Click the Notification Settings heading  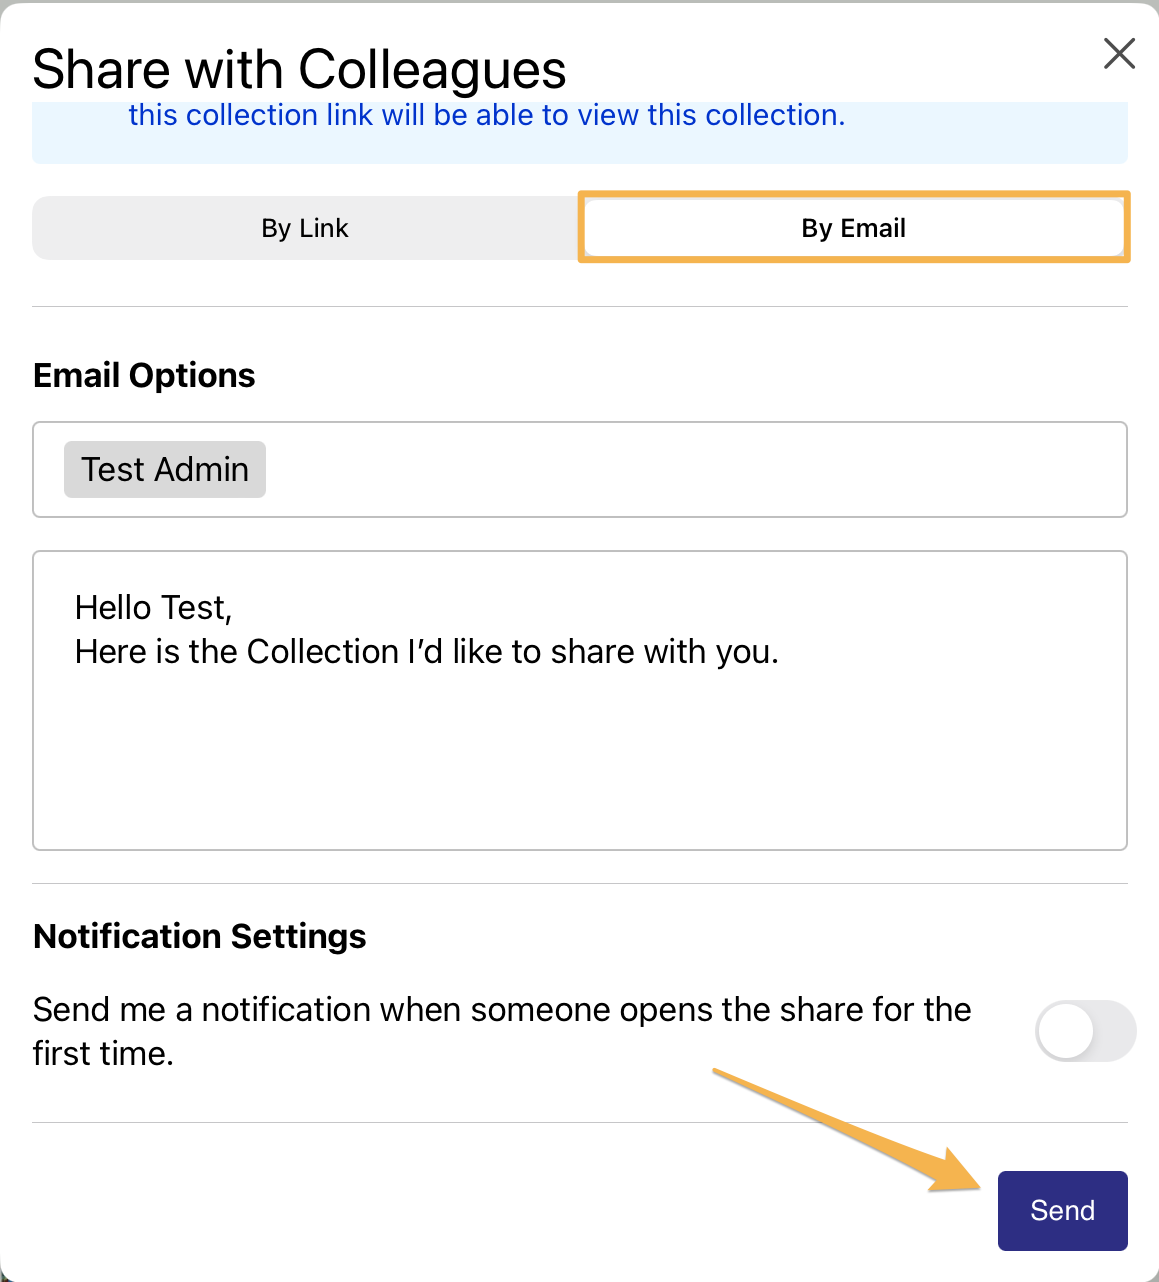200,936
